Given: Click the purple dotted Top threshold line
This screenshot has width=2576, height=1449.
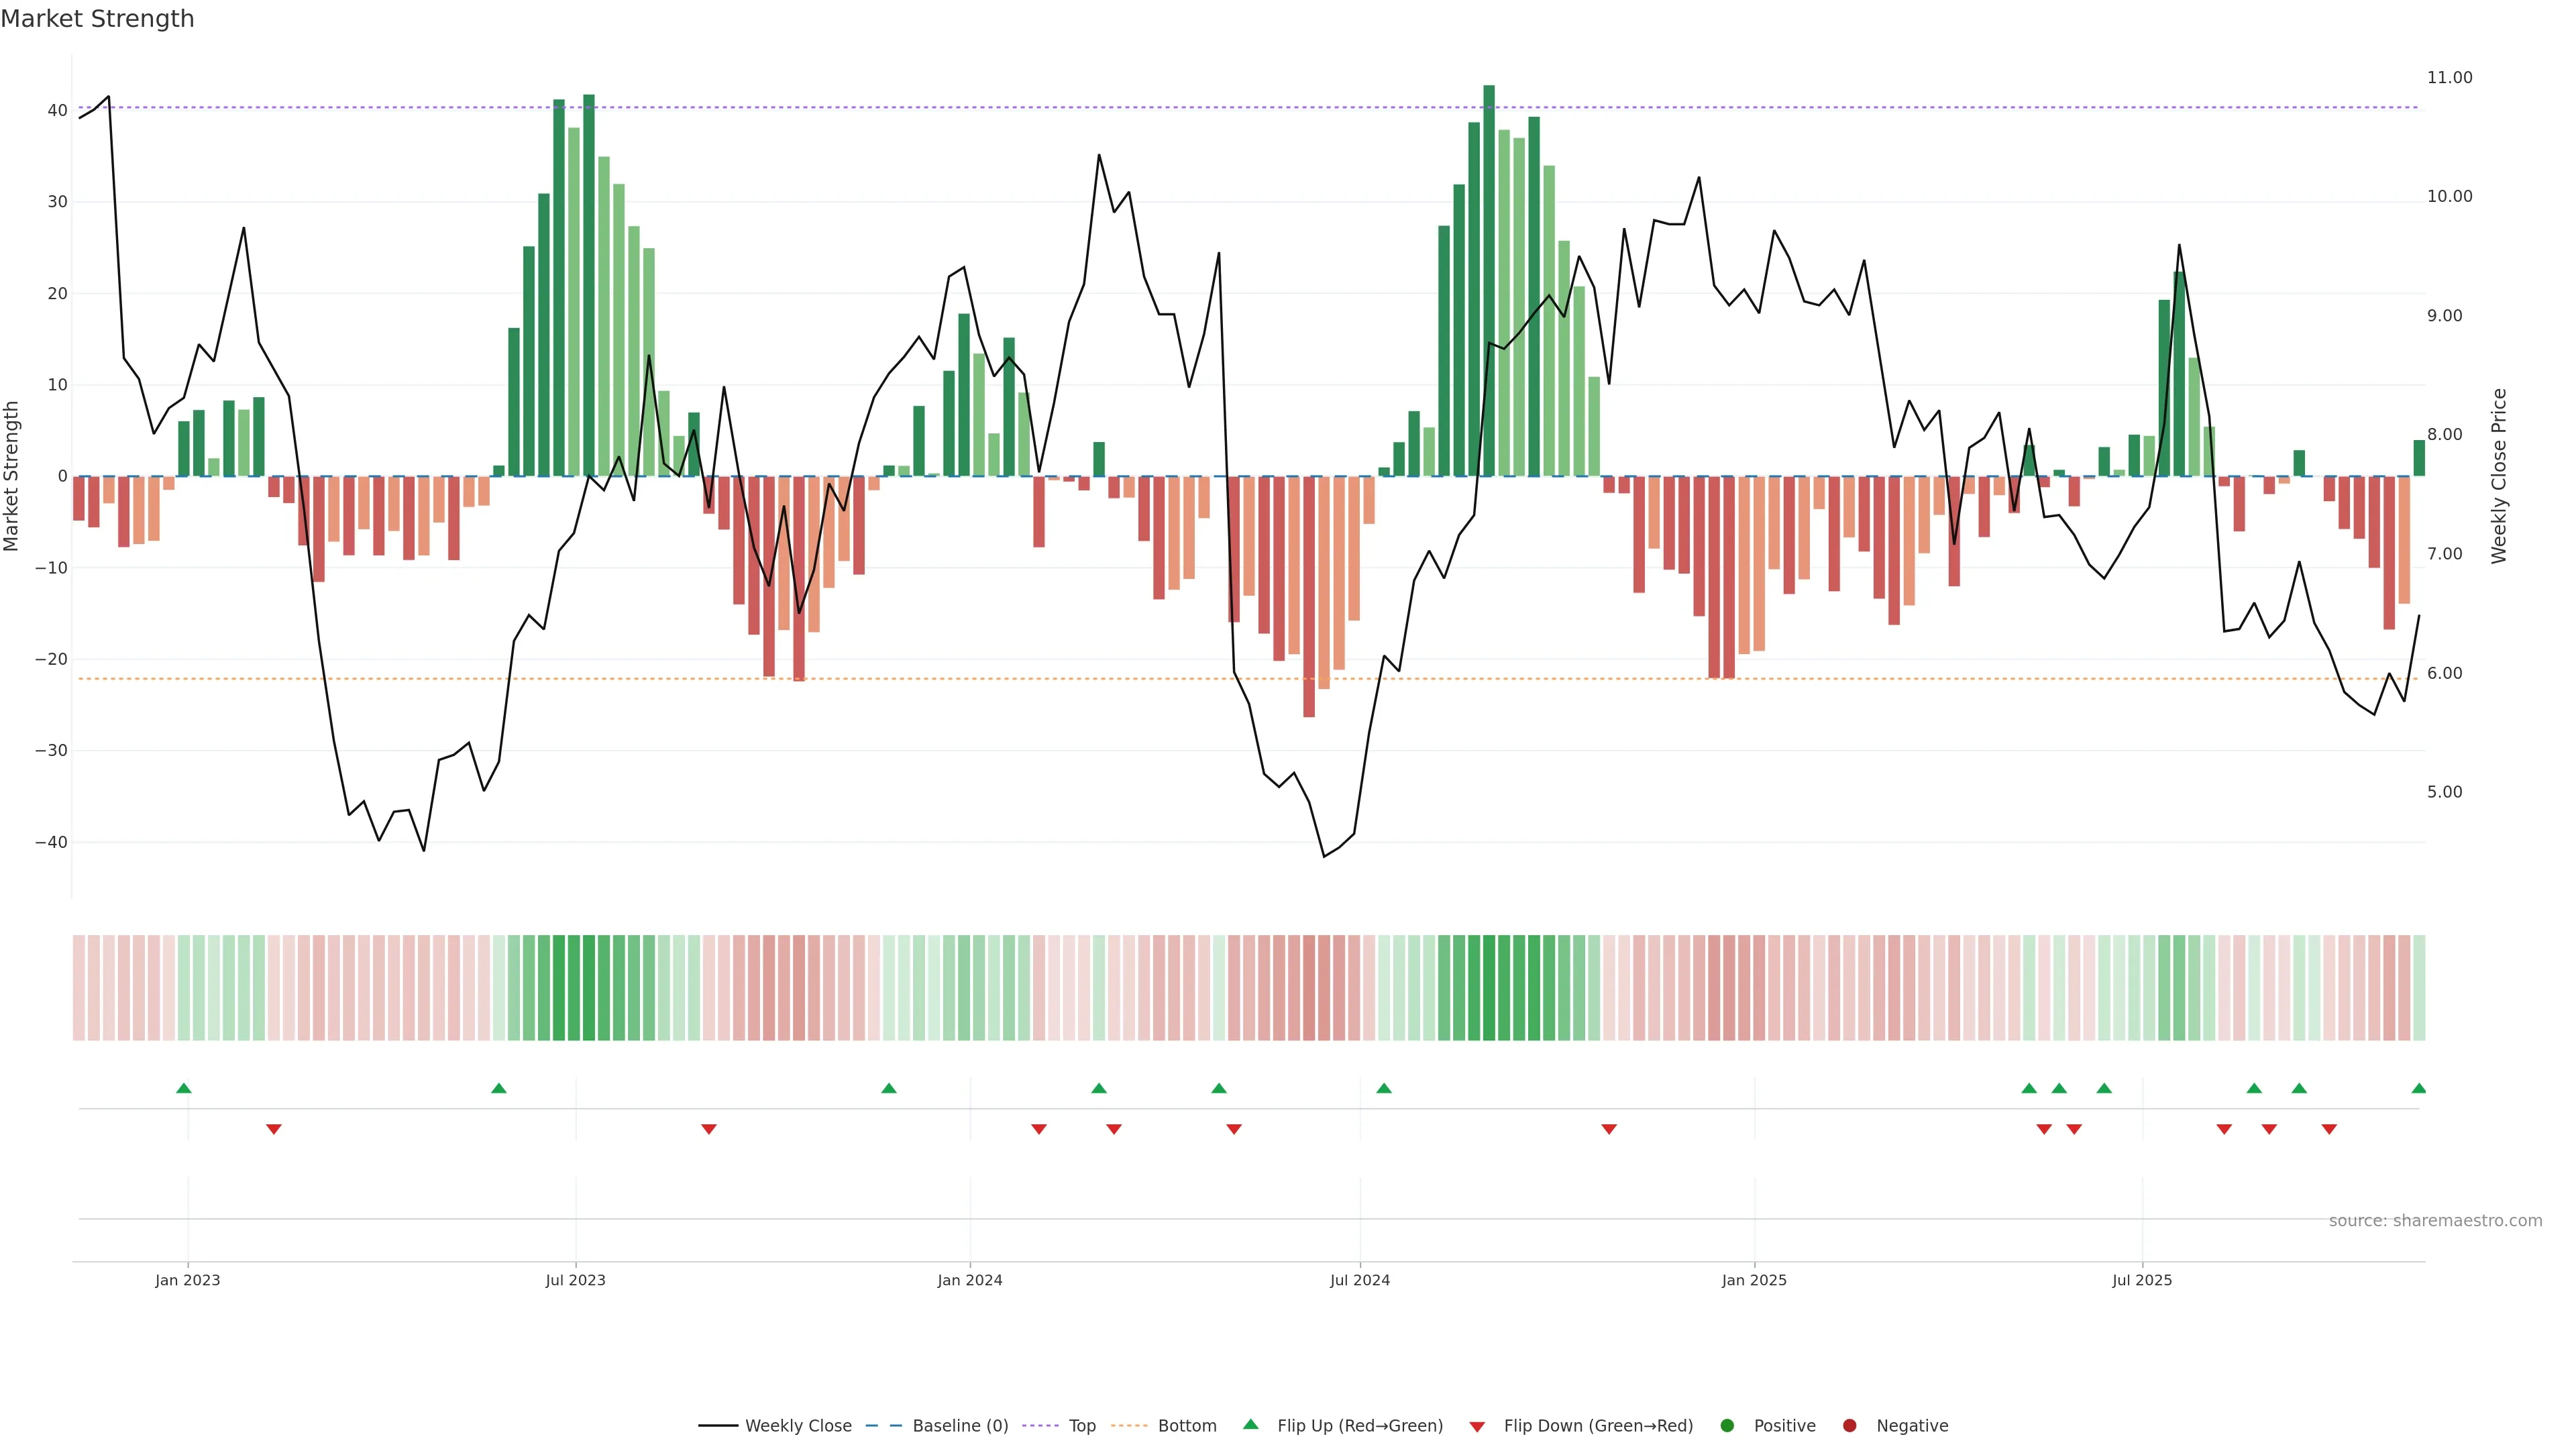Looking at the screenshot, I should 1000,107.
